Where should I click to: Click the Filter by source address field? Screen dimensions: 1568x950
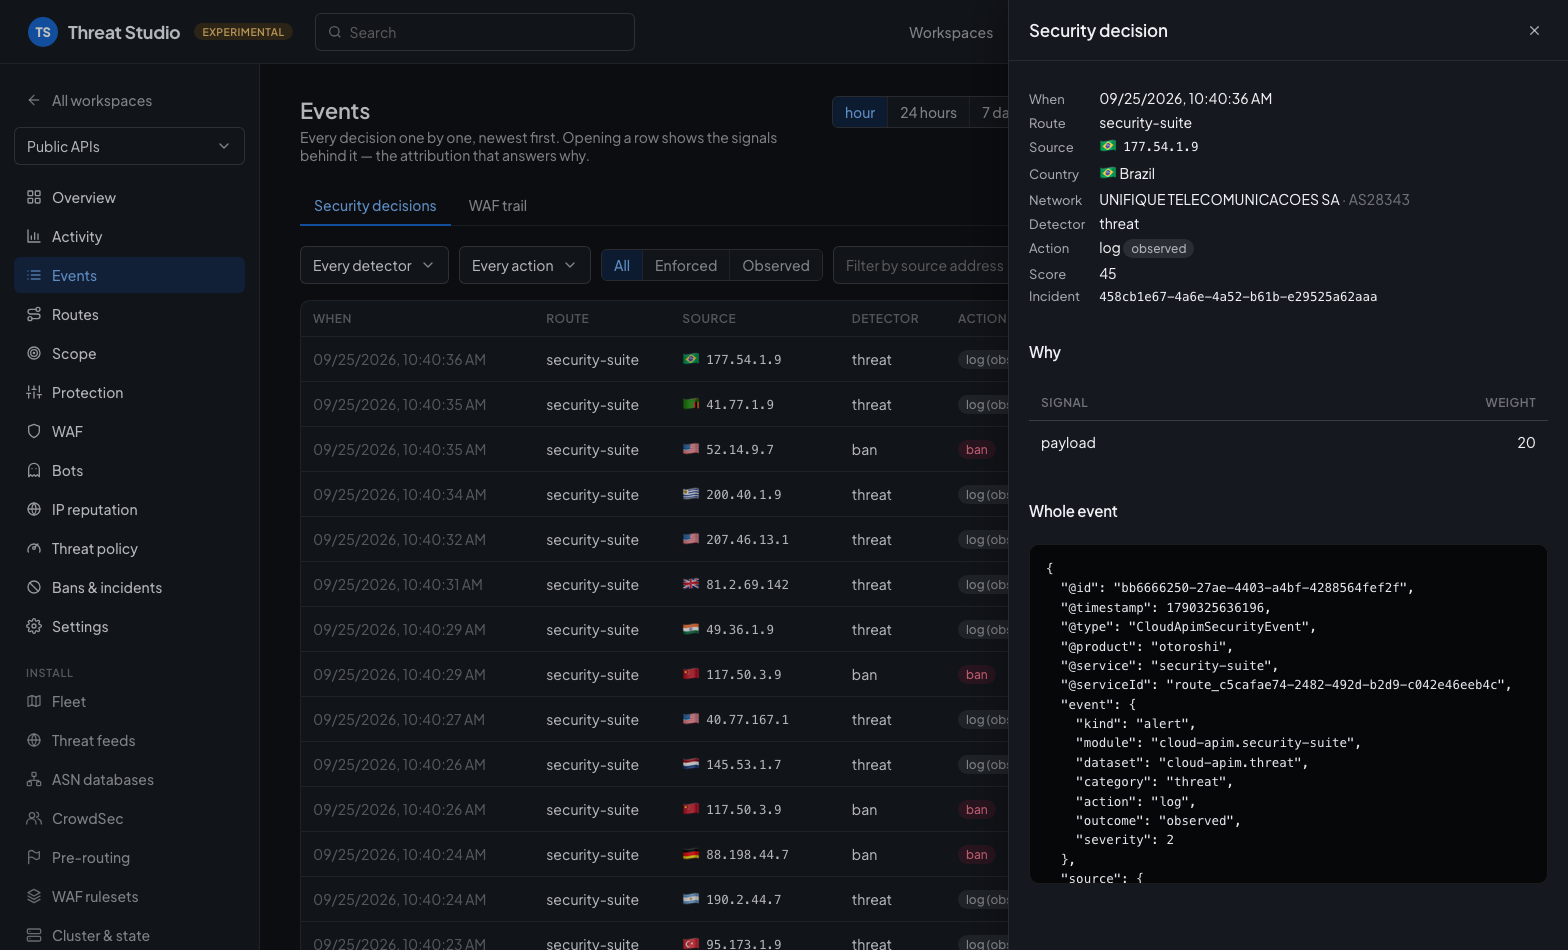pyautogui.click(x=921, y=265)
